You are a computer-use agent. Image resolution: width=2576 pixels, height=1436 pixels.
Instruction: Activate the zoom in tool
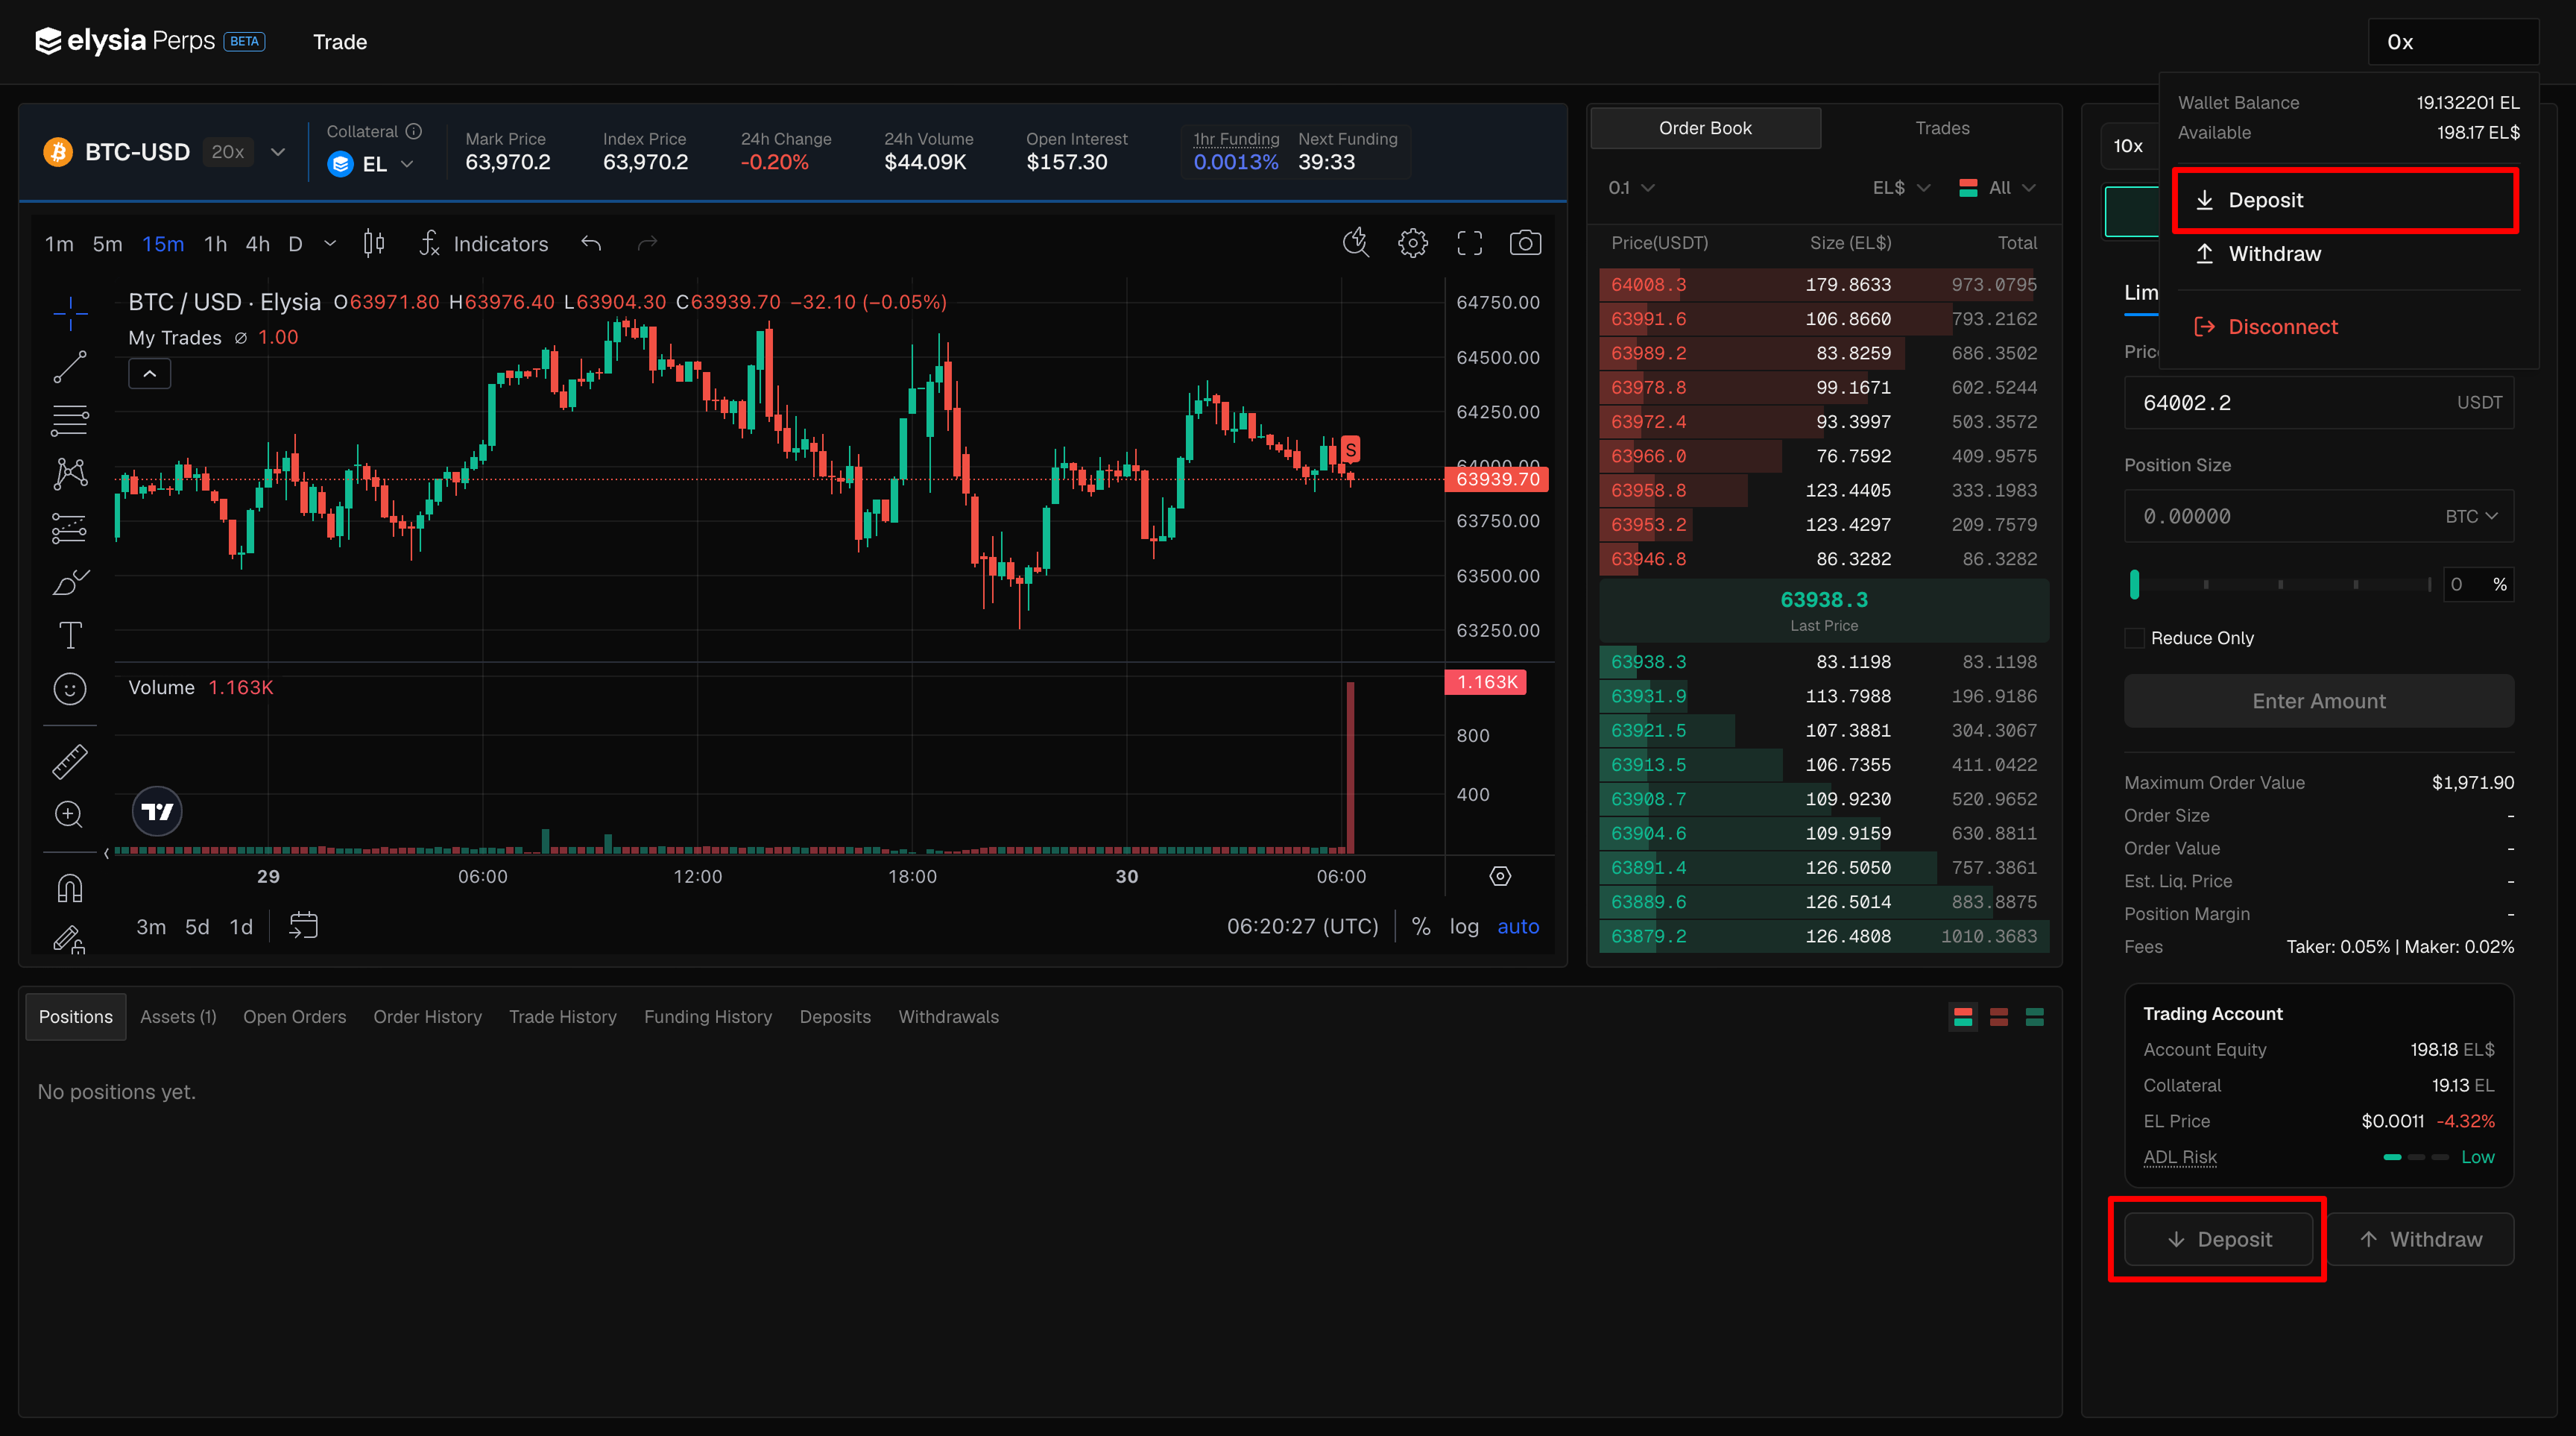70,814
